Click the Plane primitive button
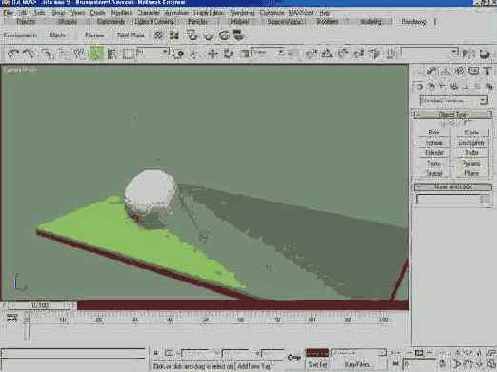Viewport: 497px width, 372px height. (471, 173)
